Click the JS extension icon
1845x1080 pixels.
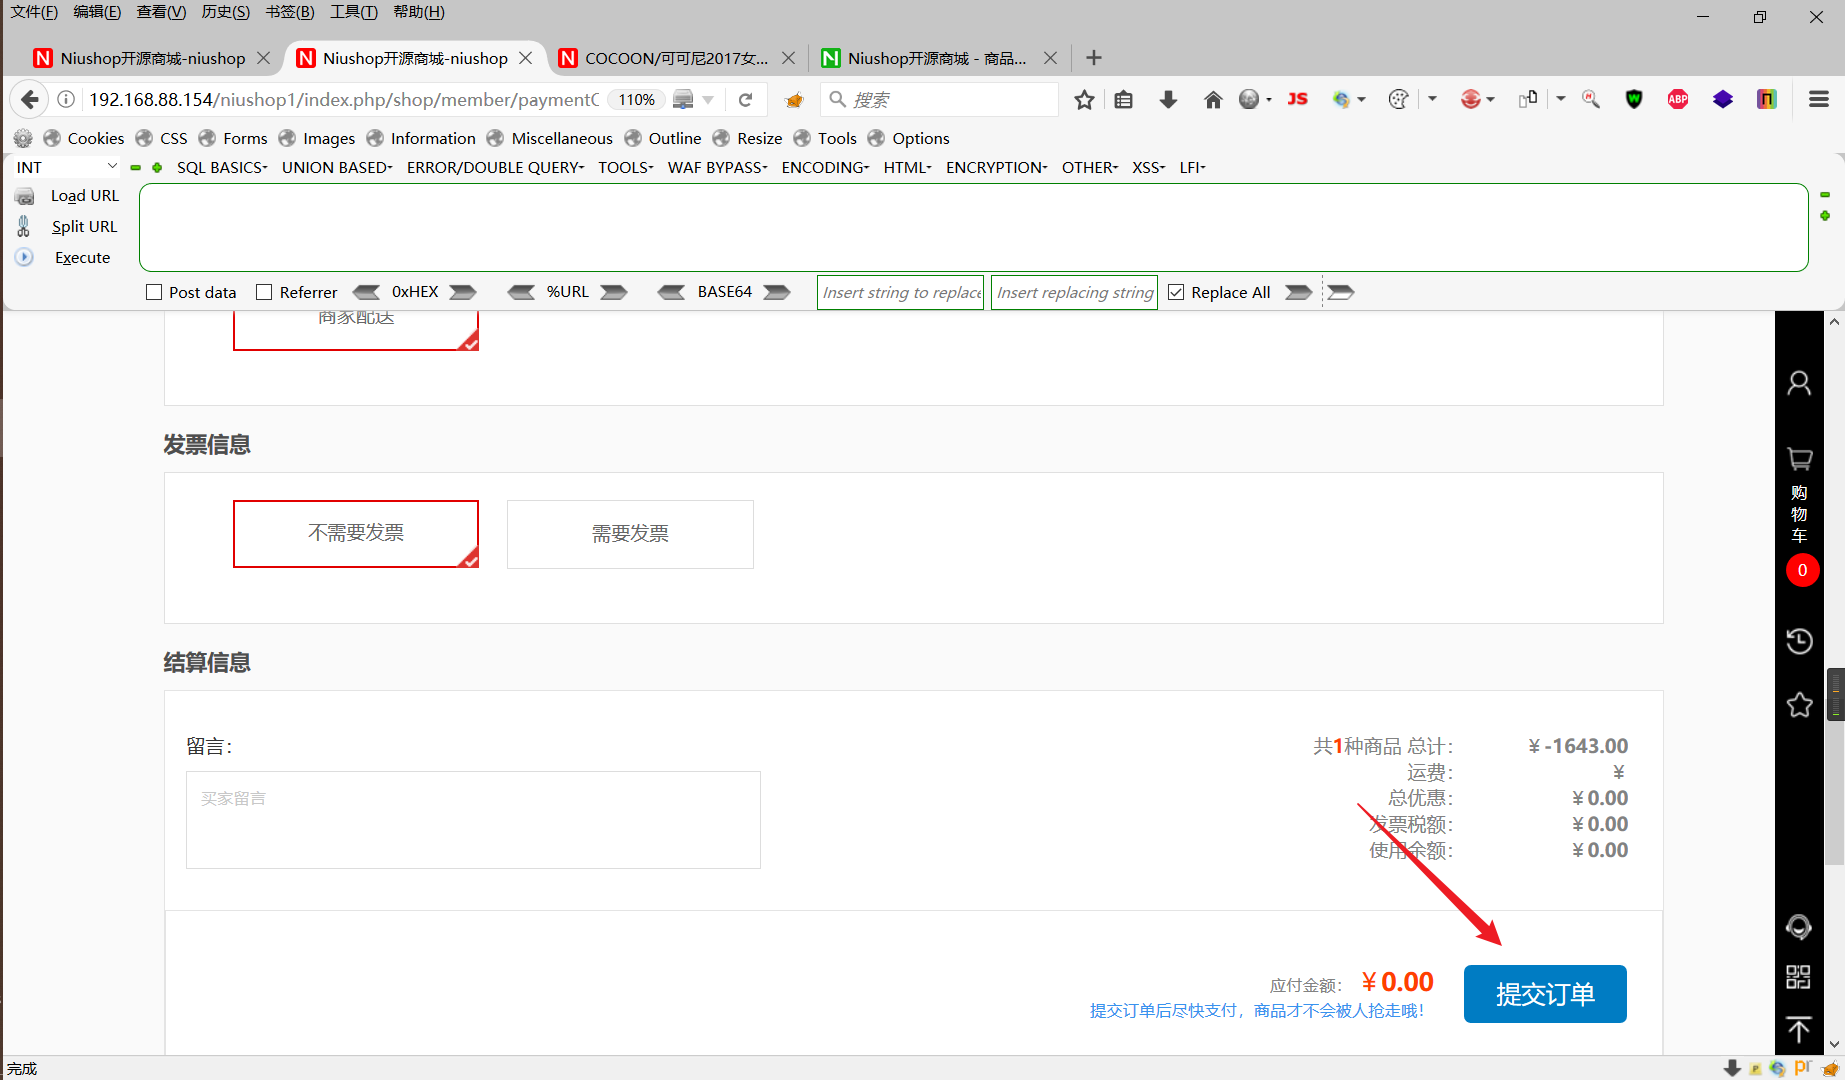point(1298,99)
